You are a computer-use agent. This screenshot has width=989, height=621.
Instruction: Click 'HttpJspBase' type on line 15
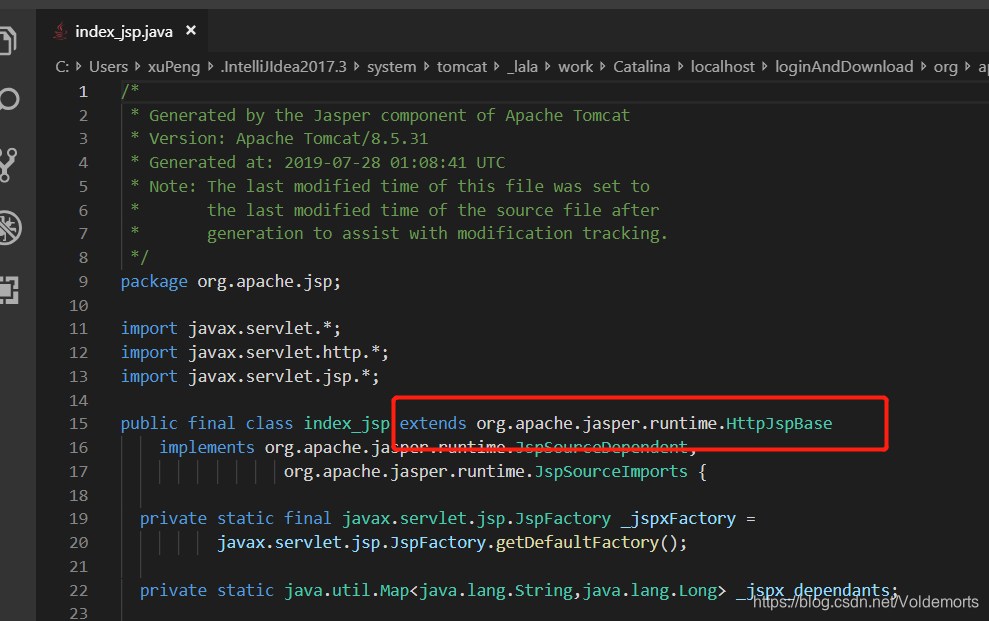tap(779, 424)
